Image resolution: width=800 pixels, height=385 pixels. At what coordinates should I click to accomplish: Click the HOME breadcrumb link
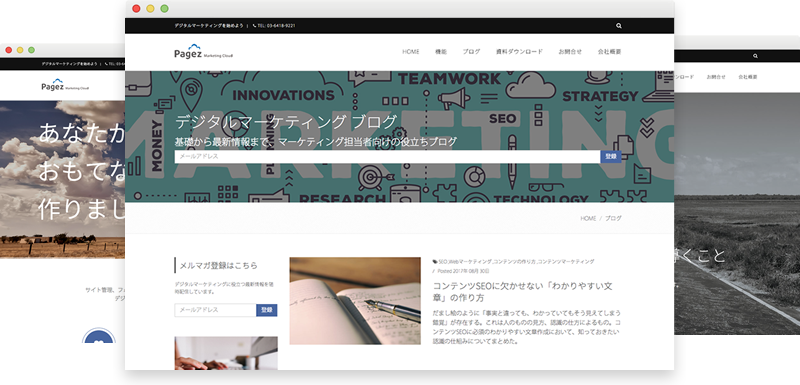(x=588, y=218)
